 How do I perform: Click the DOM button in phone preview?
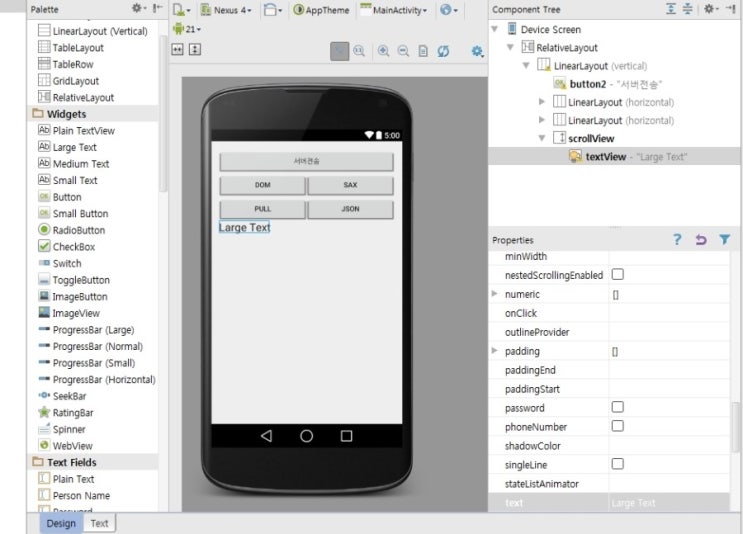(263, 185)
